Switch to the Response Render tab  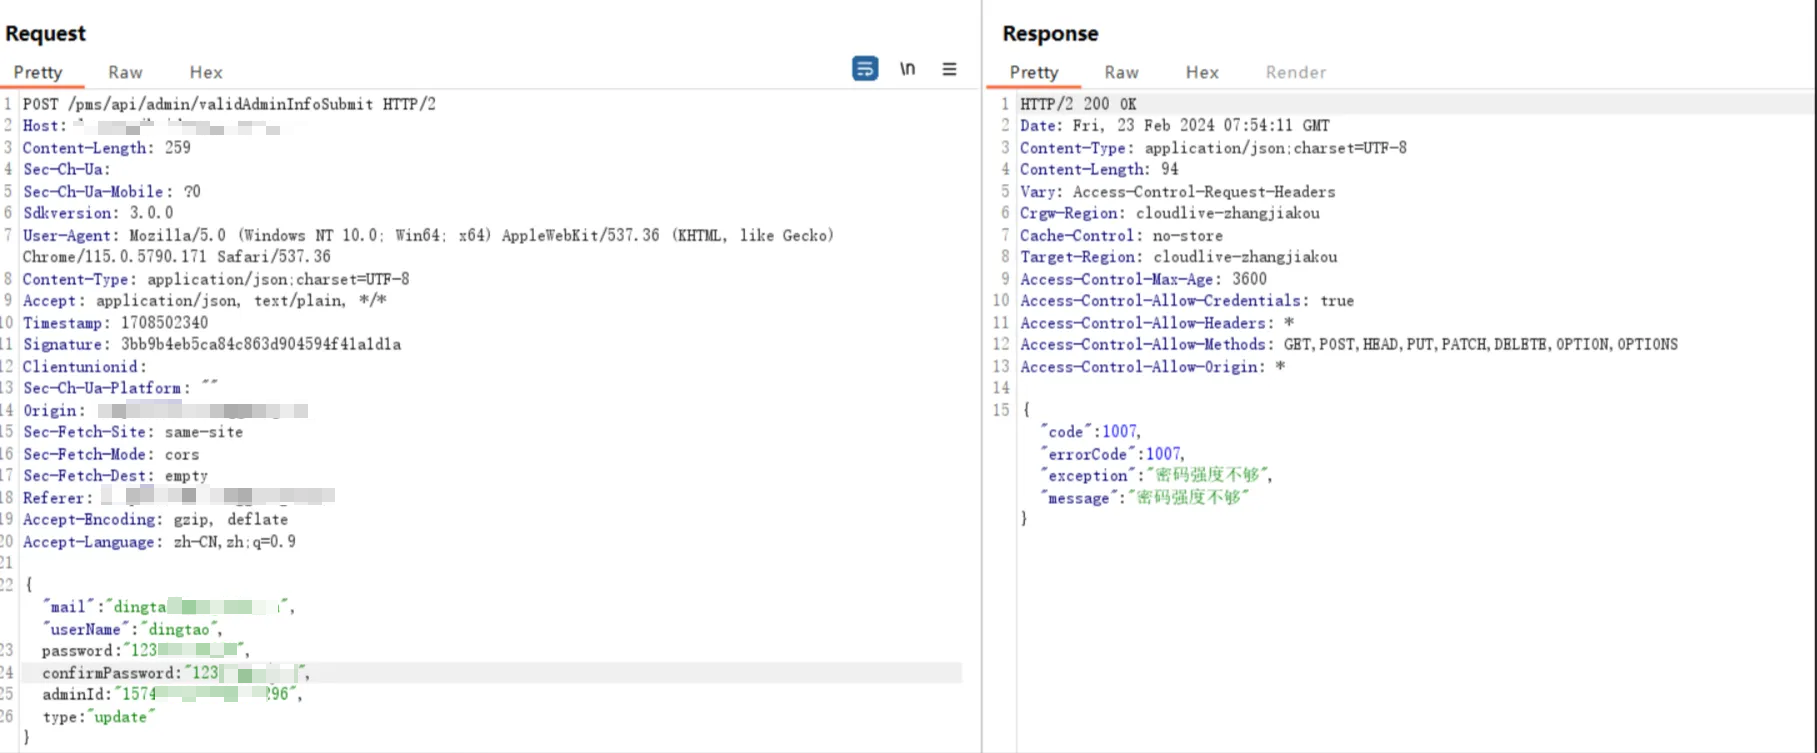pos(1295,72)
